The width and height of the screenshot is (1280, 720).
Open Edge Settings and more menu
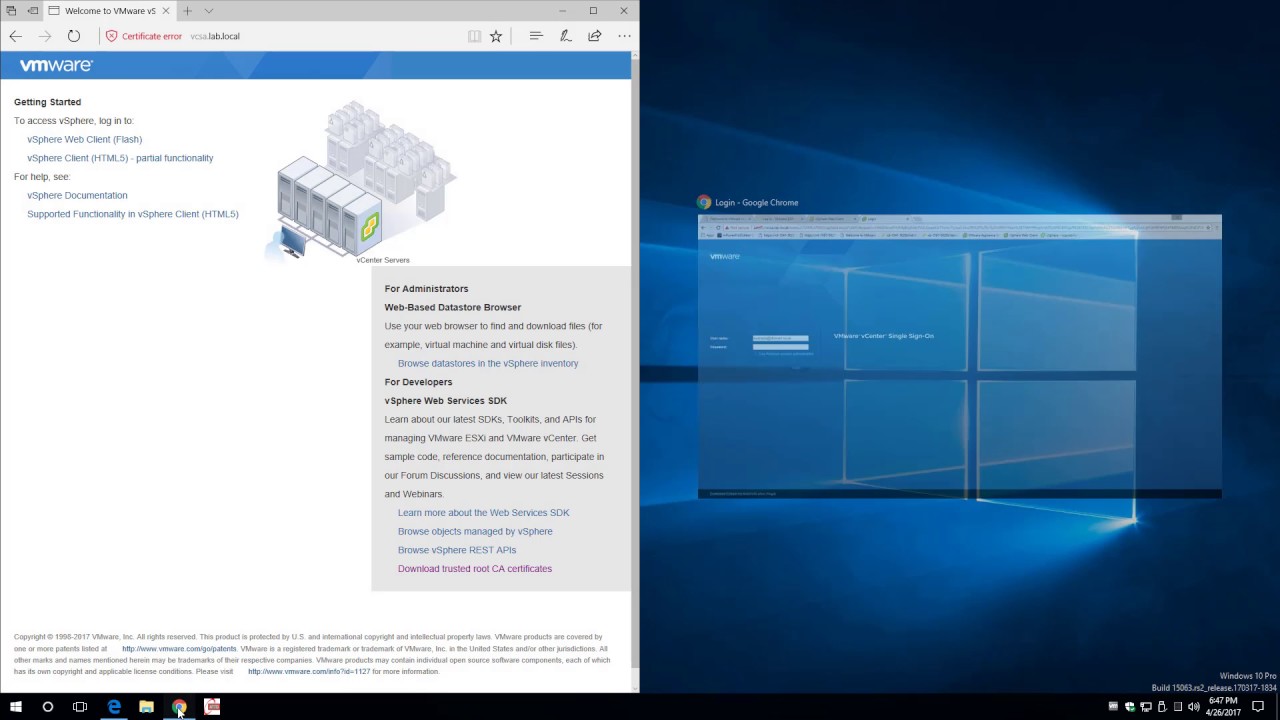coord(624,36)
